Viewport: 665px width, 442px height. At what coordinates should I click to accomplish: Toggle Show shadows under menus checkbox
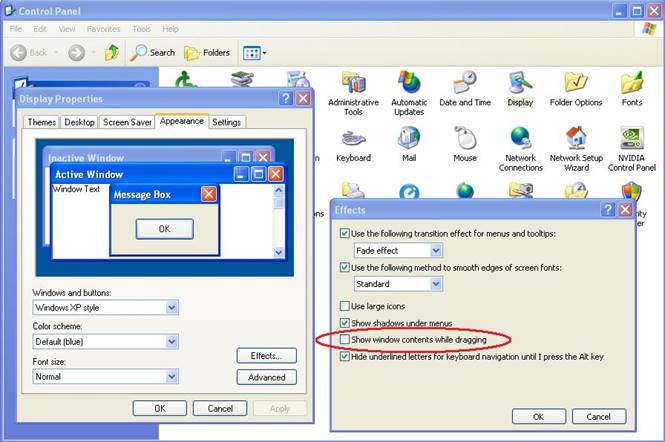coord(344,323)
